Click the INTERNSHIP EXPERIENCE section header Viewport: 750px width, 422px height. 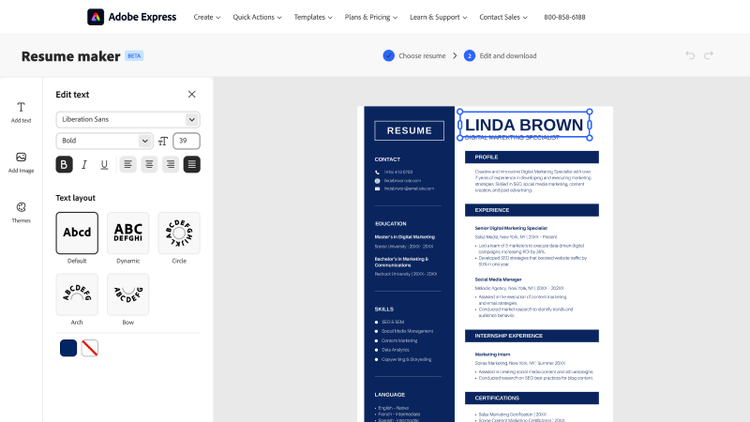(532, 336)
